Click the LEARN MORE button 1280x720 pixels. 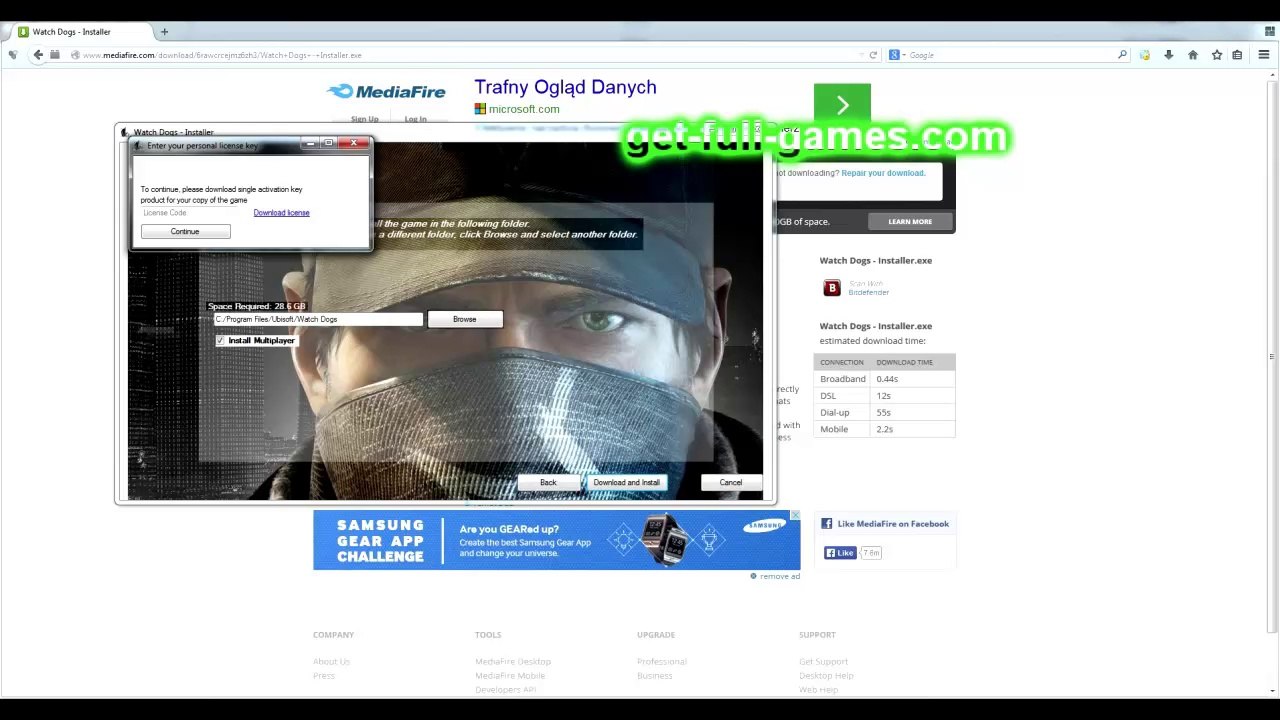(x=910, y=222)
